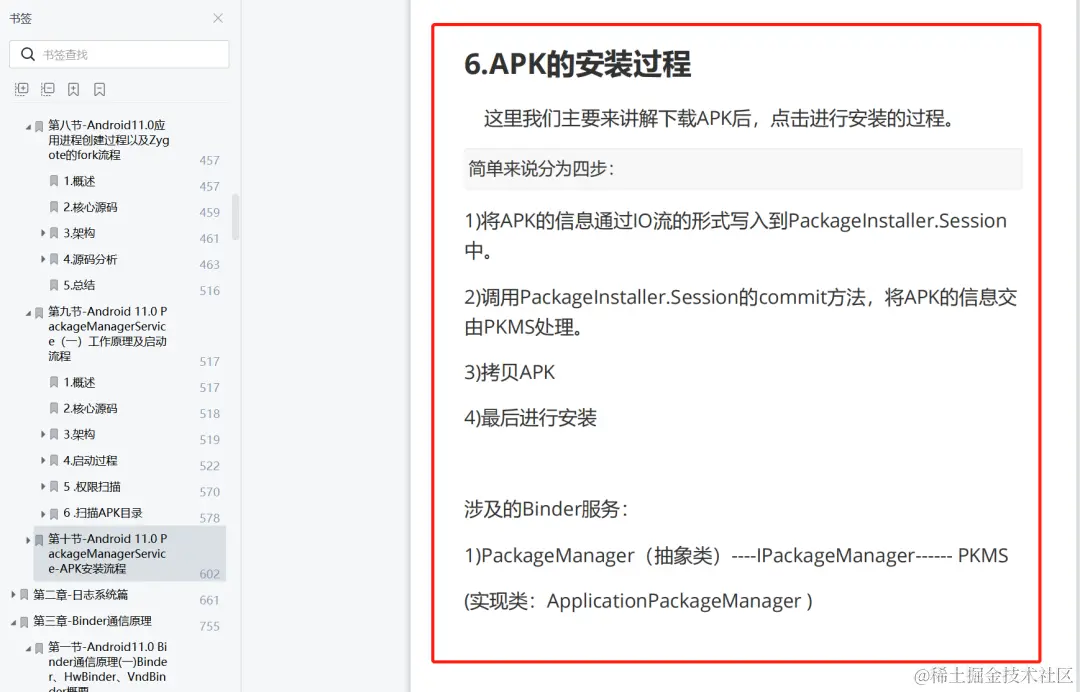
Task: Open 3.架构 bookmark on page 519
Action: click(x=79, y=434)
